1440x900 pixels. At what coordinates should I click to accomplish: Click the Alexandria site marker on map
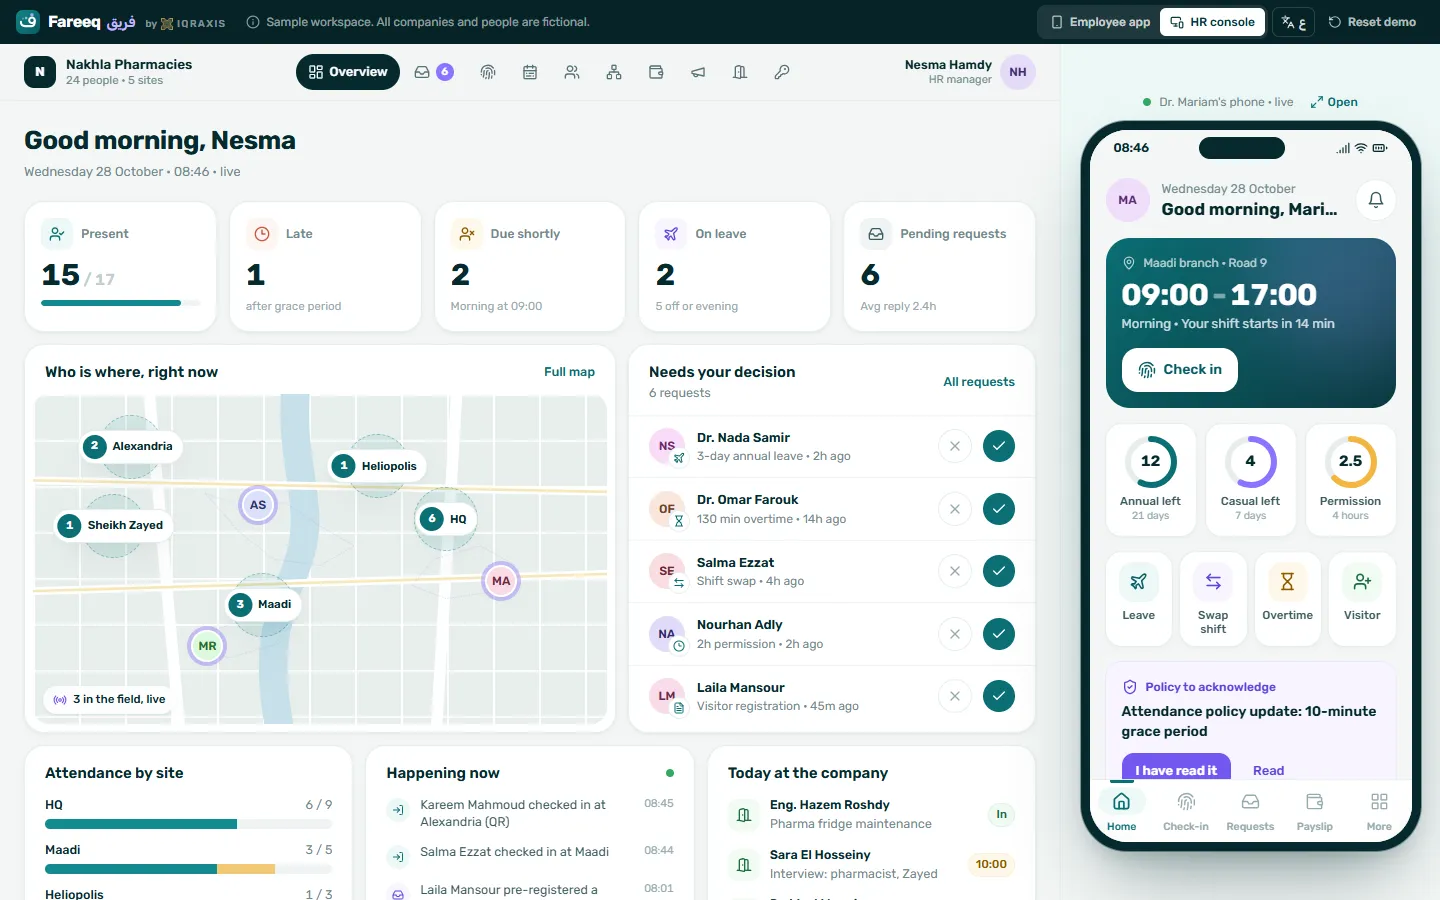(x=131, y=446)
